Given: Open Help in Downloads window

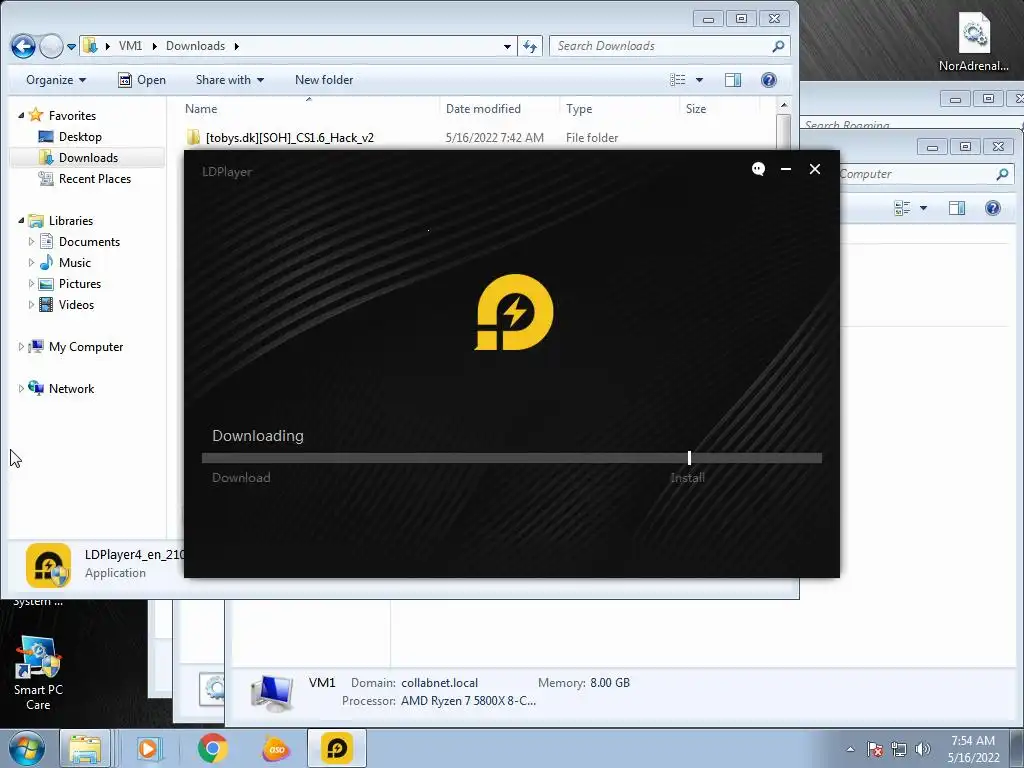Looking at the screenshot, I should (769, 80).
